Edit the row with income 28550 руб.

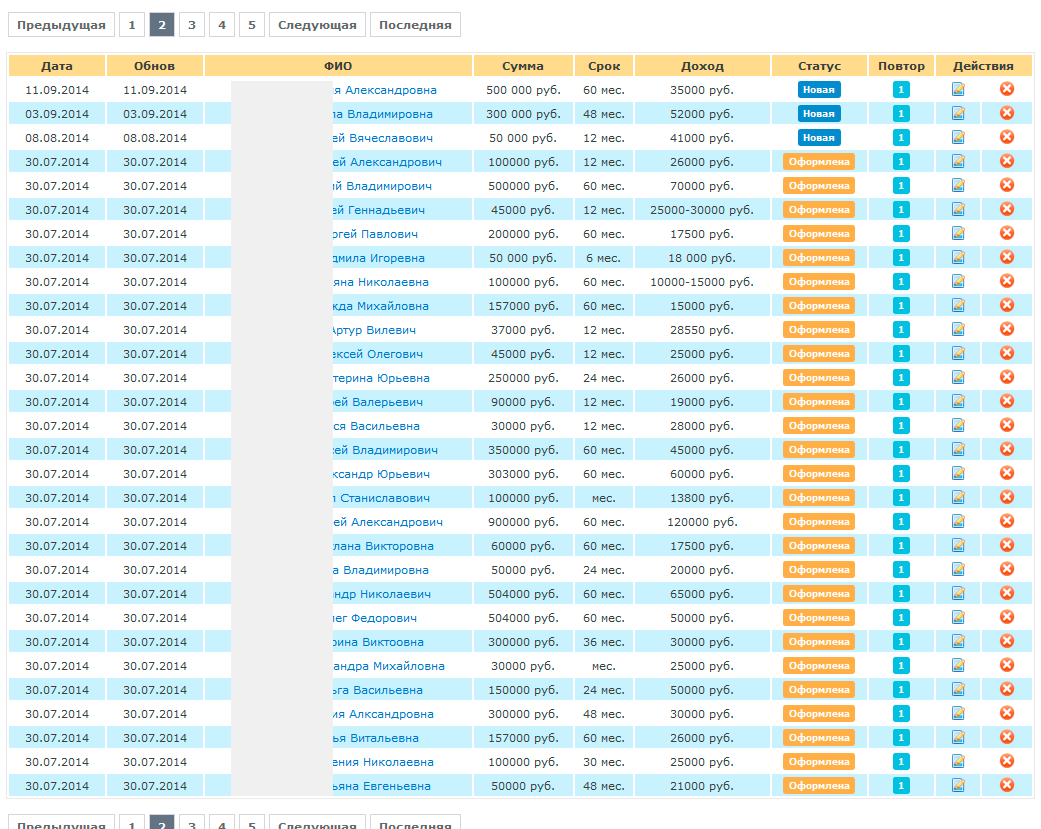click(958, 329)
